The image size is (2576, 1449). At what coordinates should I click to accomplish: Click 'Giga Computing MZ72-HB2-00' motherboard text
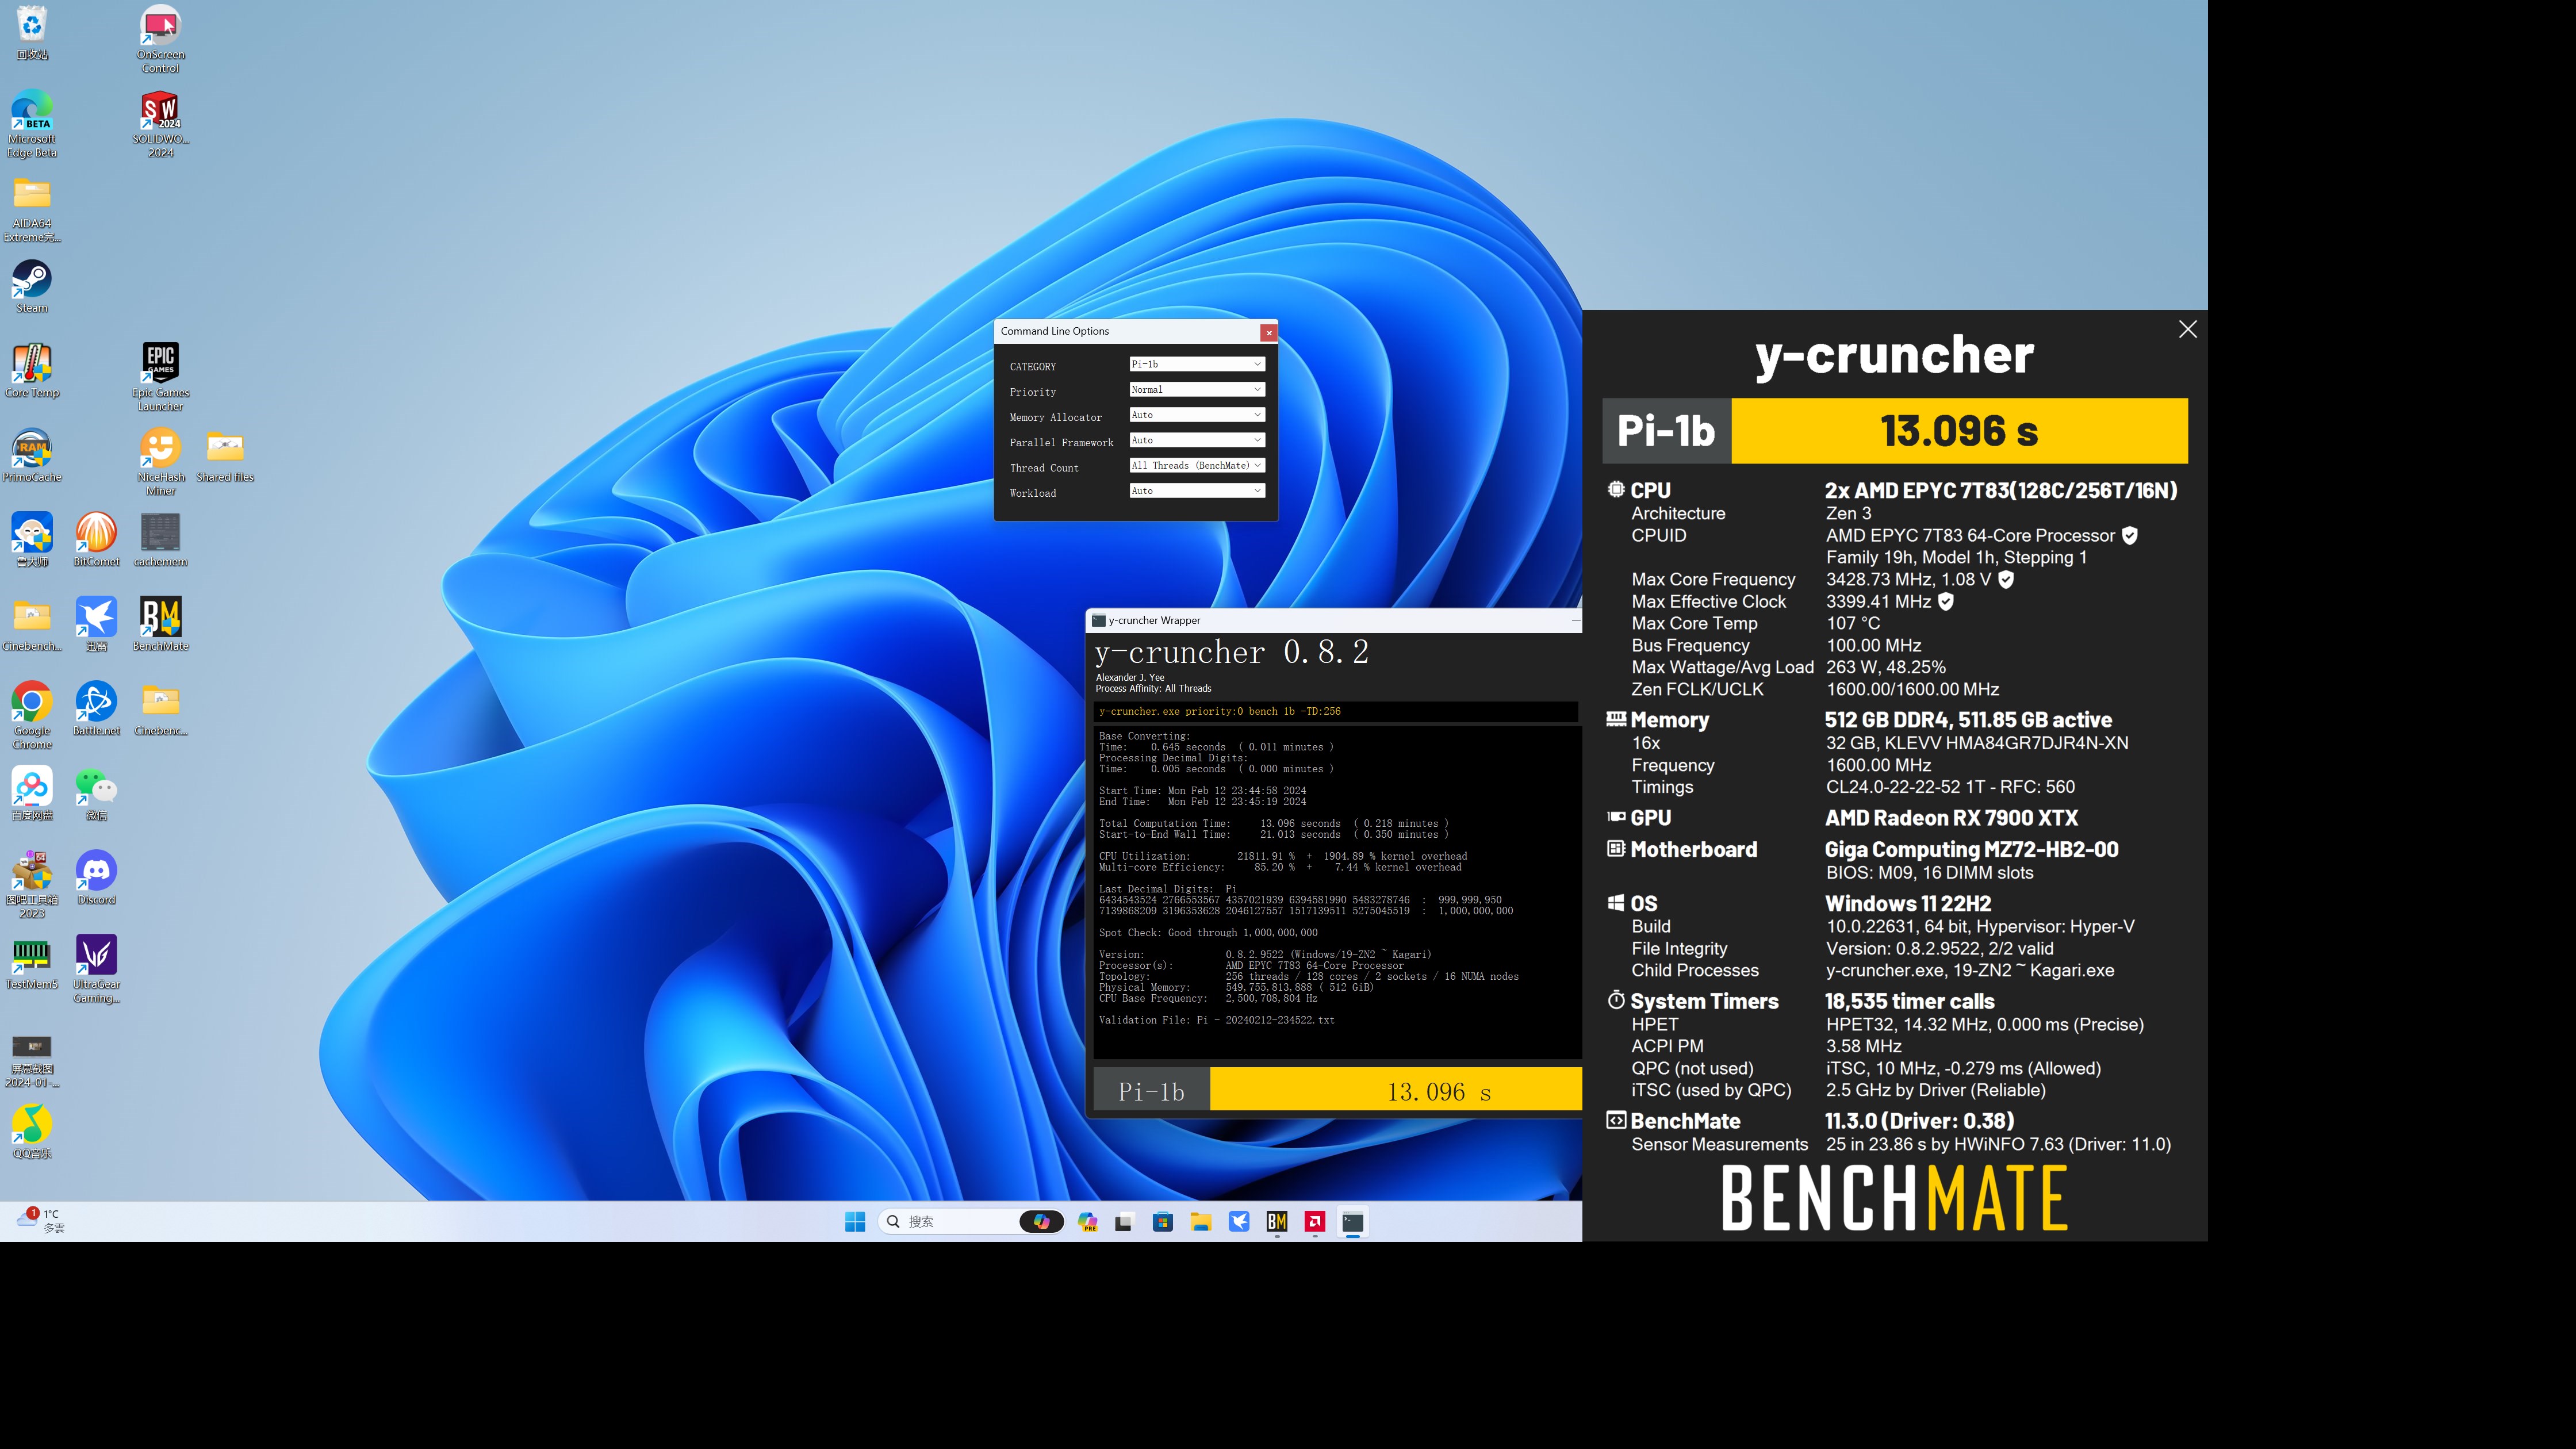click(1971, 849)
